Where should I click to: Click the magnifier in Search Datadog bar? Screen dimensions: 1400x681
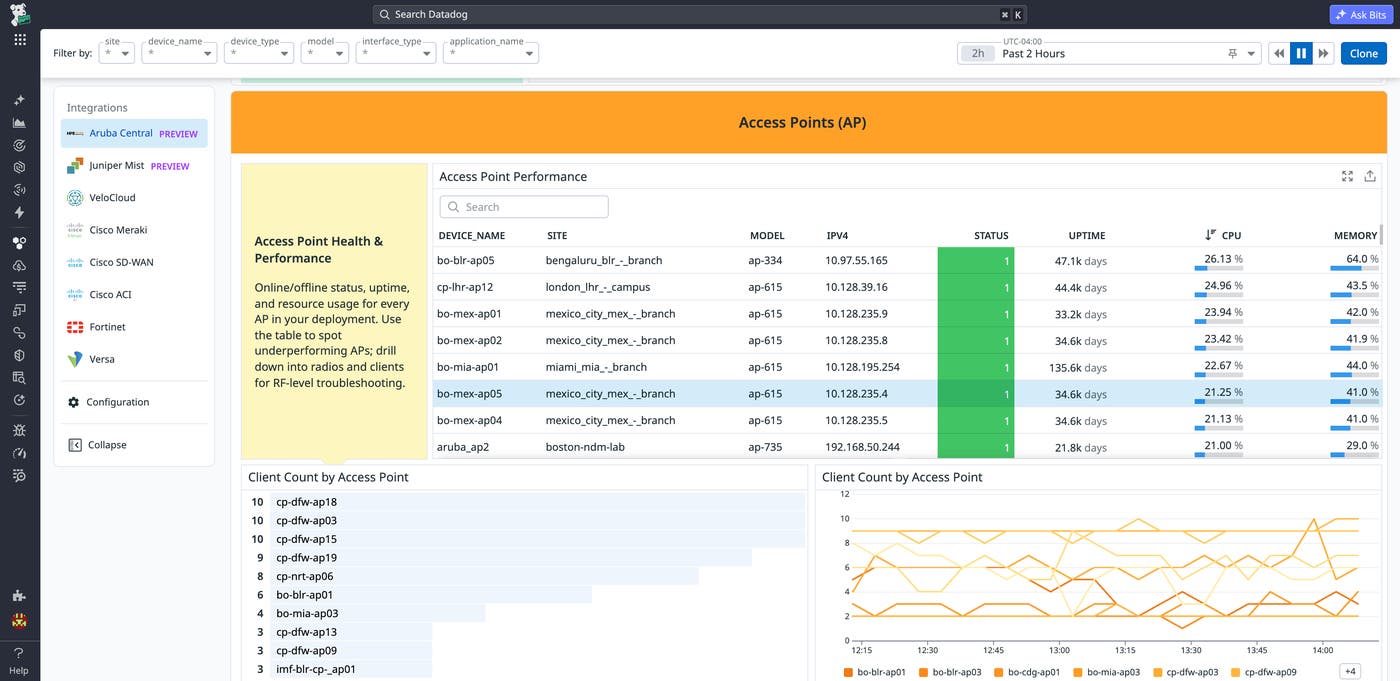tap(385, 15)
